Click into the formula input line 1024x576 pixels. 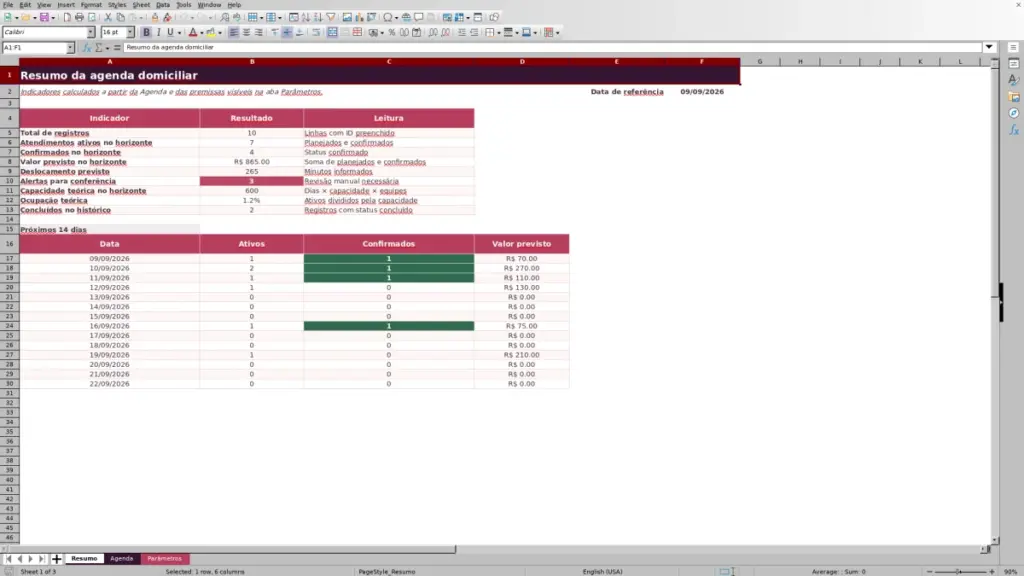[553, 48]
